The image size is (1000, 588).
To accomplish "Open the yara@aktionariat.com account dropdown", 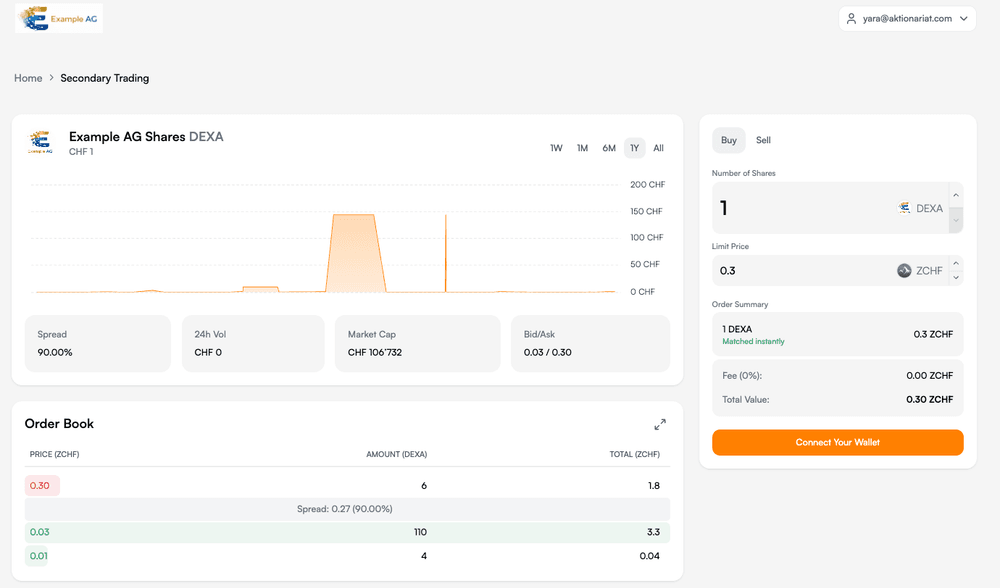I will click(x=908, y=18).
